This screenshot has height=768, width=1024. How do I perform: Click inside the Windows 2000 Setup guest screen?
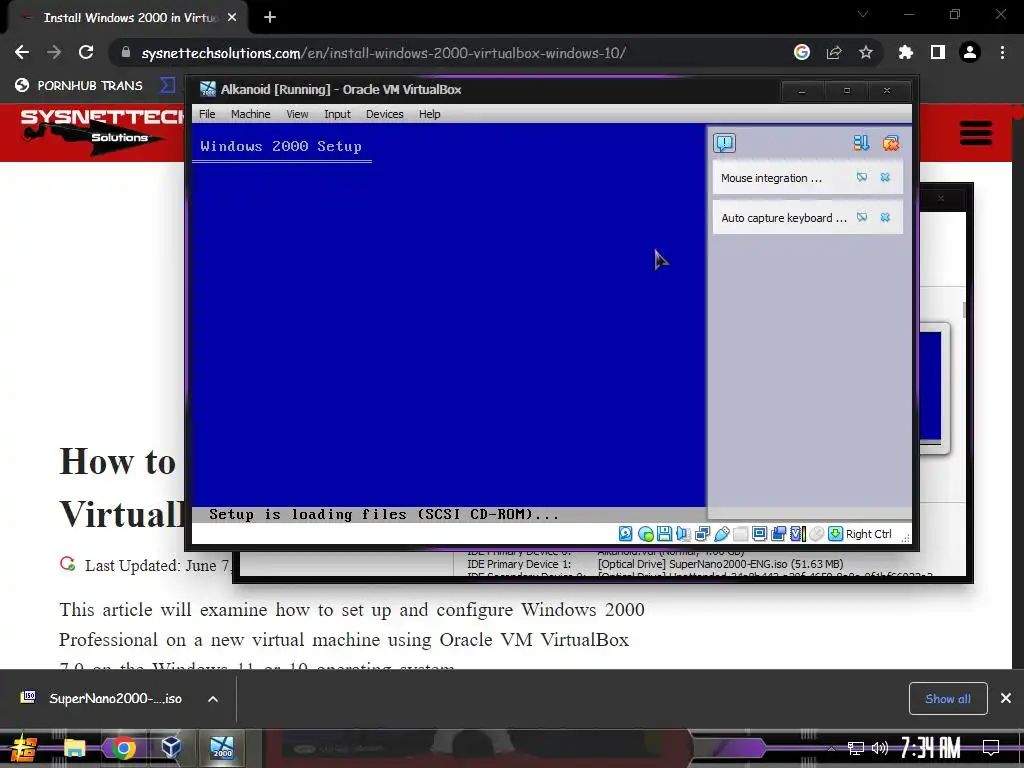pyautogui.click(x=449, y=323)
